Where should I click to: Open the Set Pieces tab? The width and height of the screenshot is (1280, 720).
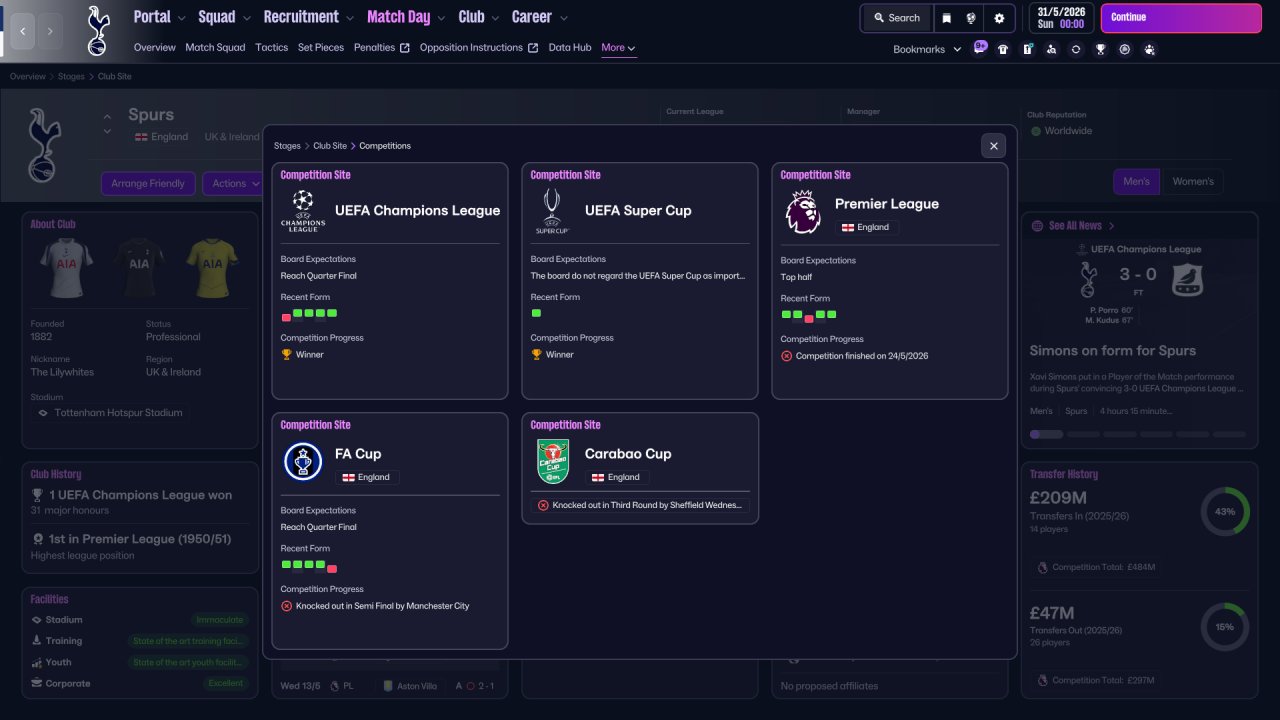[321, 48]
